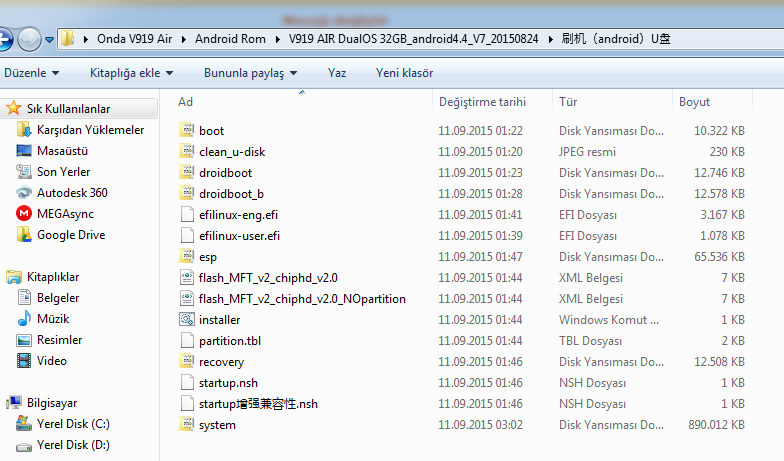Click the installer command script icon
The image size is (784, 461).
pos(186,320)
